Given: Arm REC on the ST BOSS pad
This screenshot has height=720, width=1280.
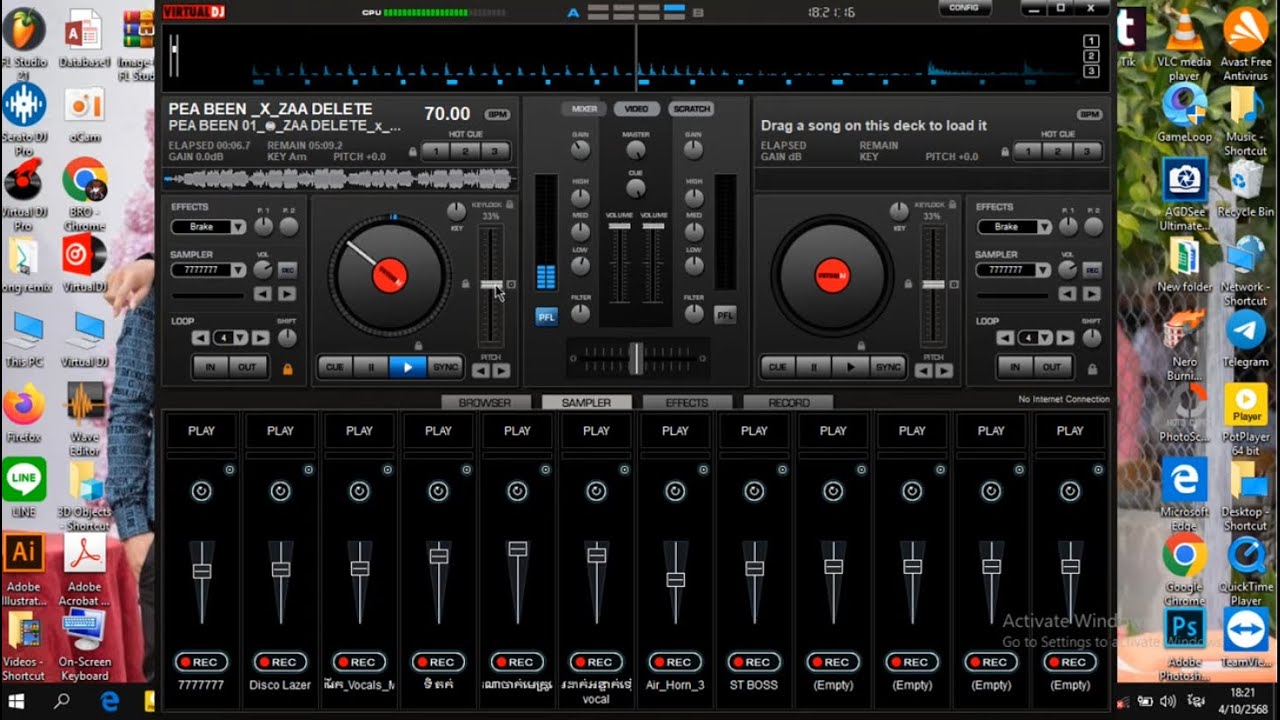Looking at the screenshot, I should [x=754, y=662].
